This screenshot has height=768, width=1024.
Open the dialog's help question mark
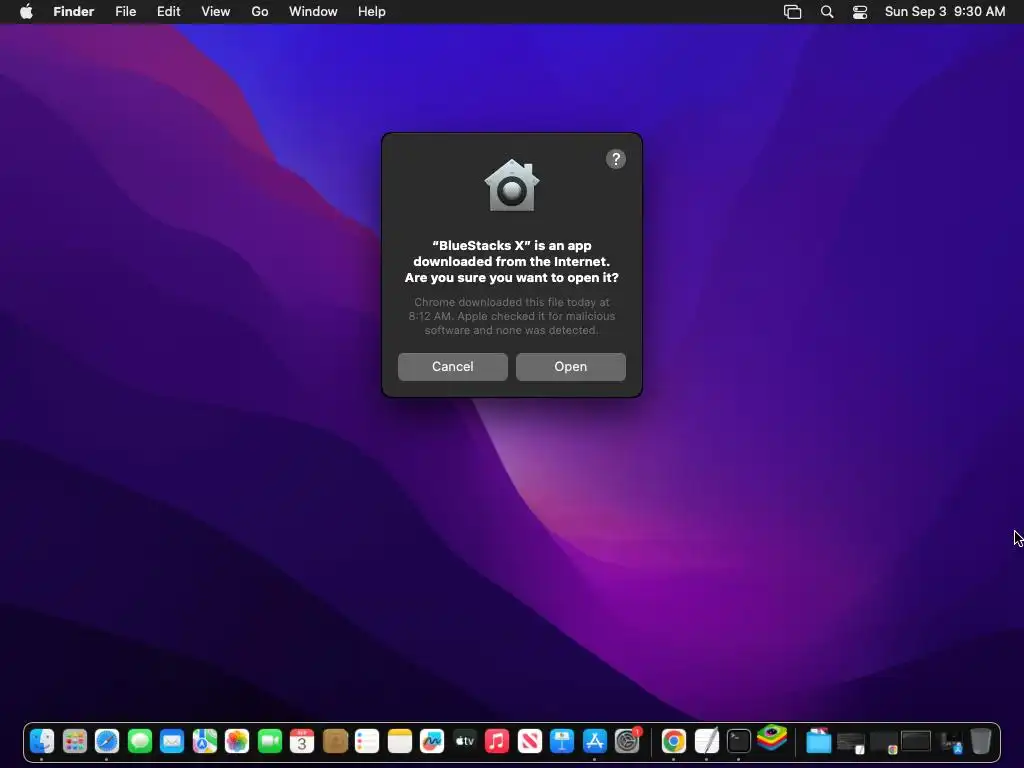tap(615, 159)
